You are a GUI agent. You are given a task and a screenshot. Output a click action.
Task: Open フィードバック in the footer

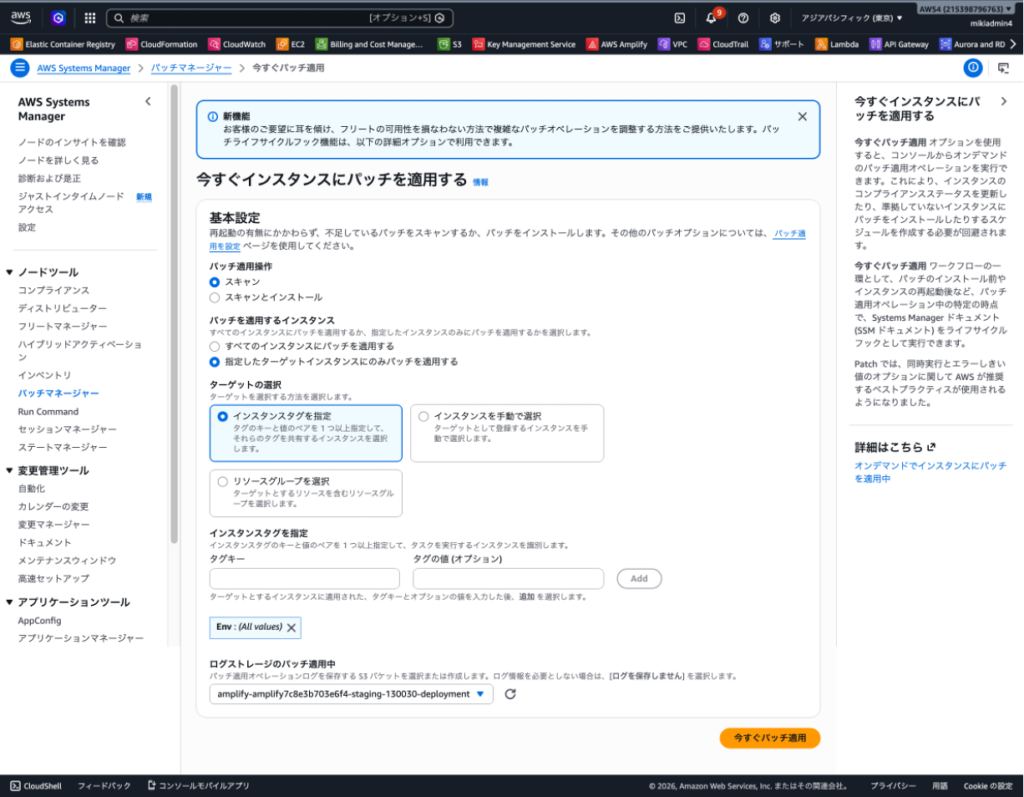104,786
